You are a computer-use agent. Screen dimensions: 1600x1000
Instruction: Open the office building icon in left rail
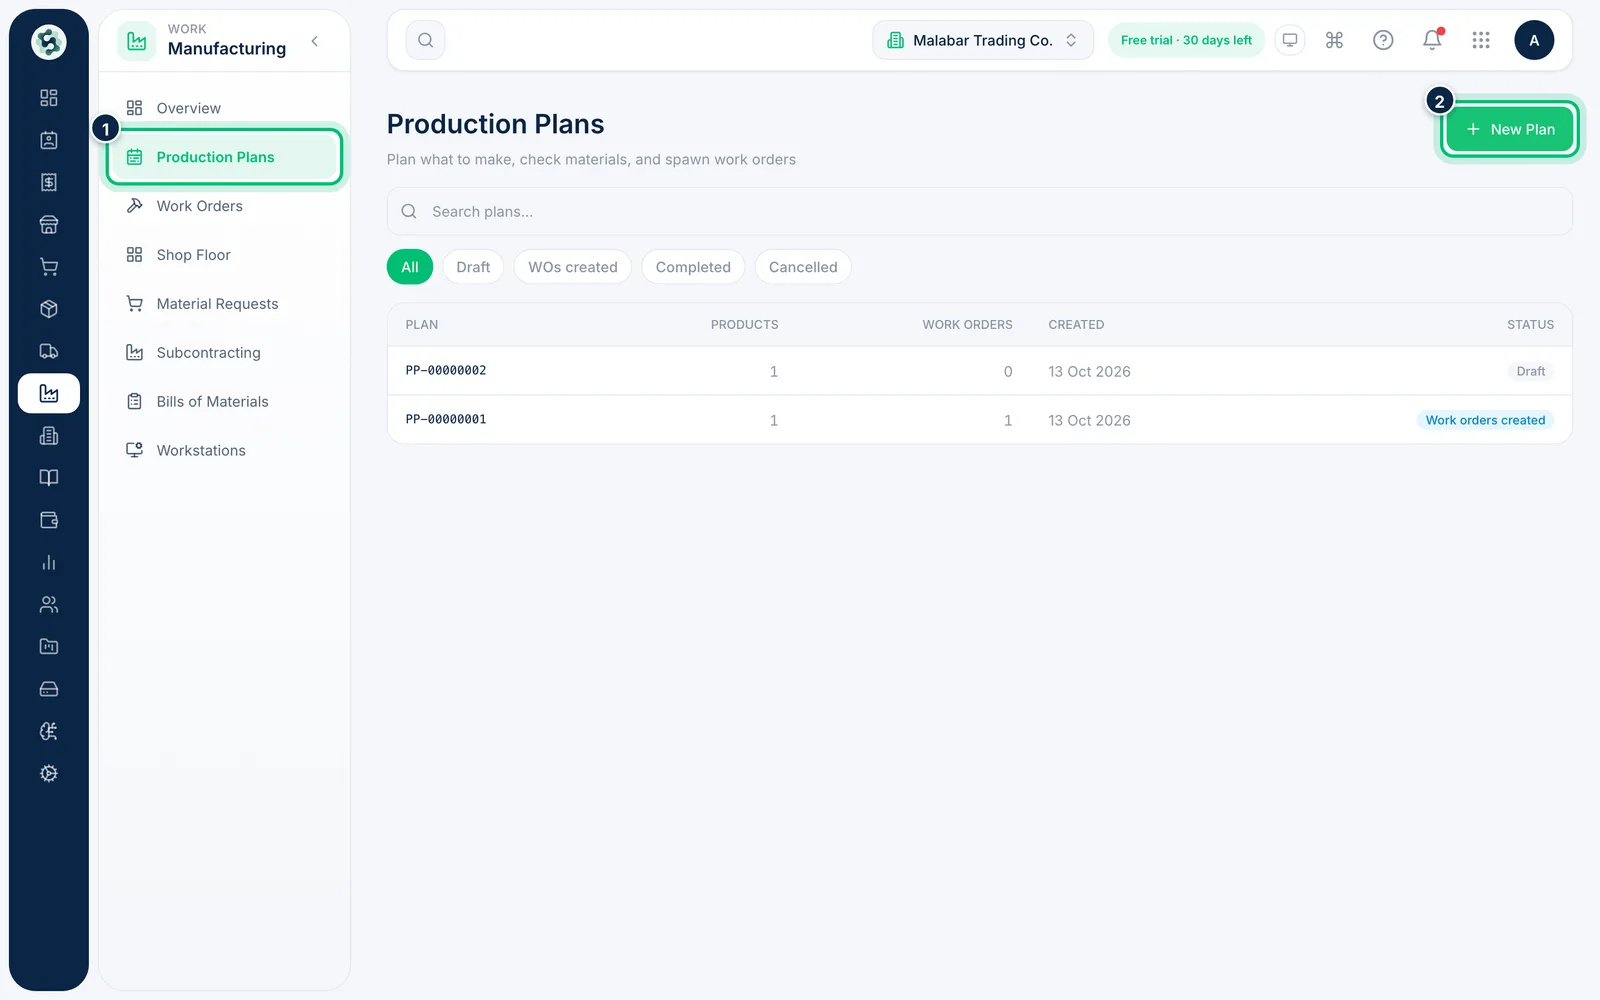[x=48, y=436]
